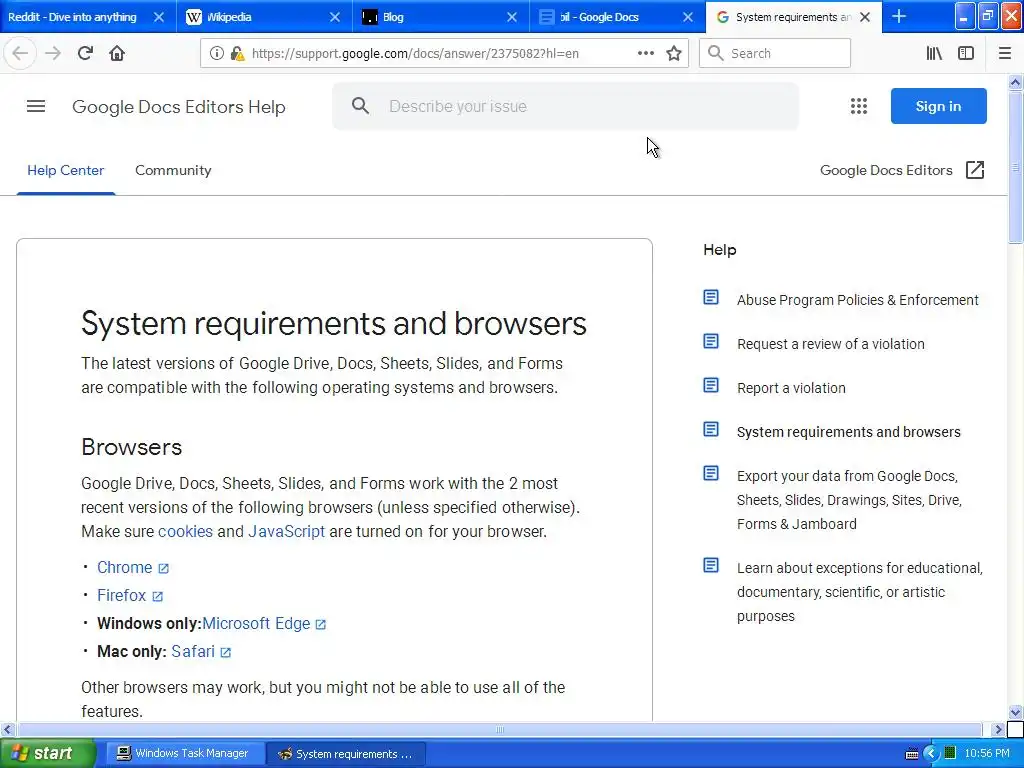1024x768 pixels.
Task: Open the cookies link
Action: (185, 532)
